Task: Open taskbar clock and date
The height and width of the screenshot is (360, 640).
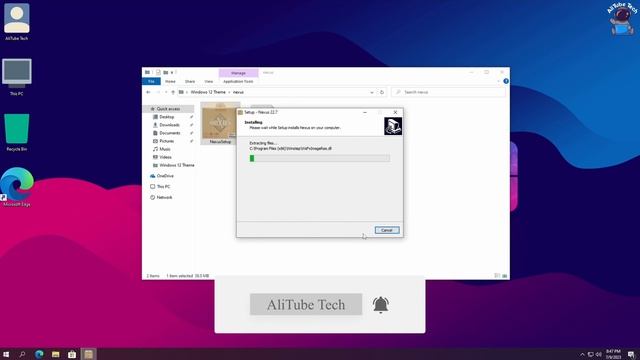Action: click(x=613, y=354)
